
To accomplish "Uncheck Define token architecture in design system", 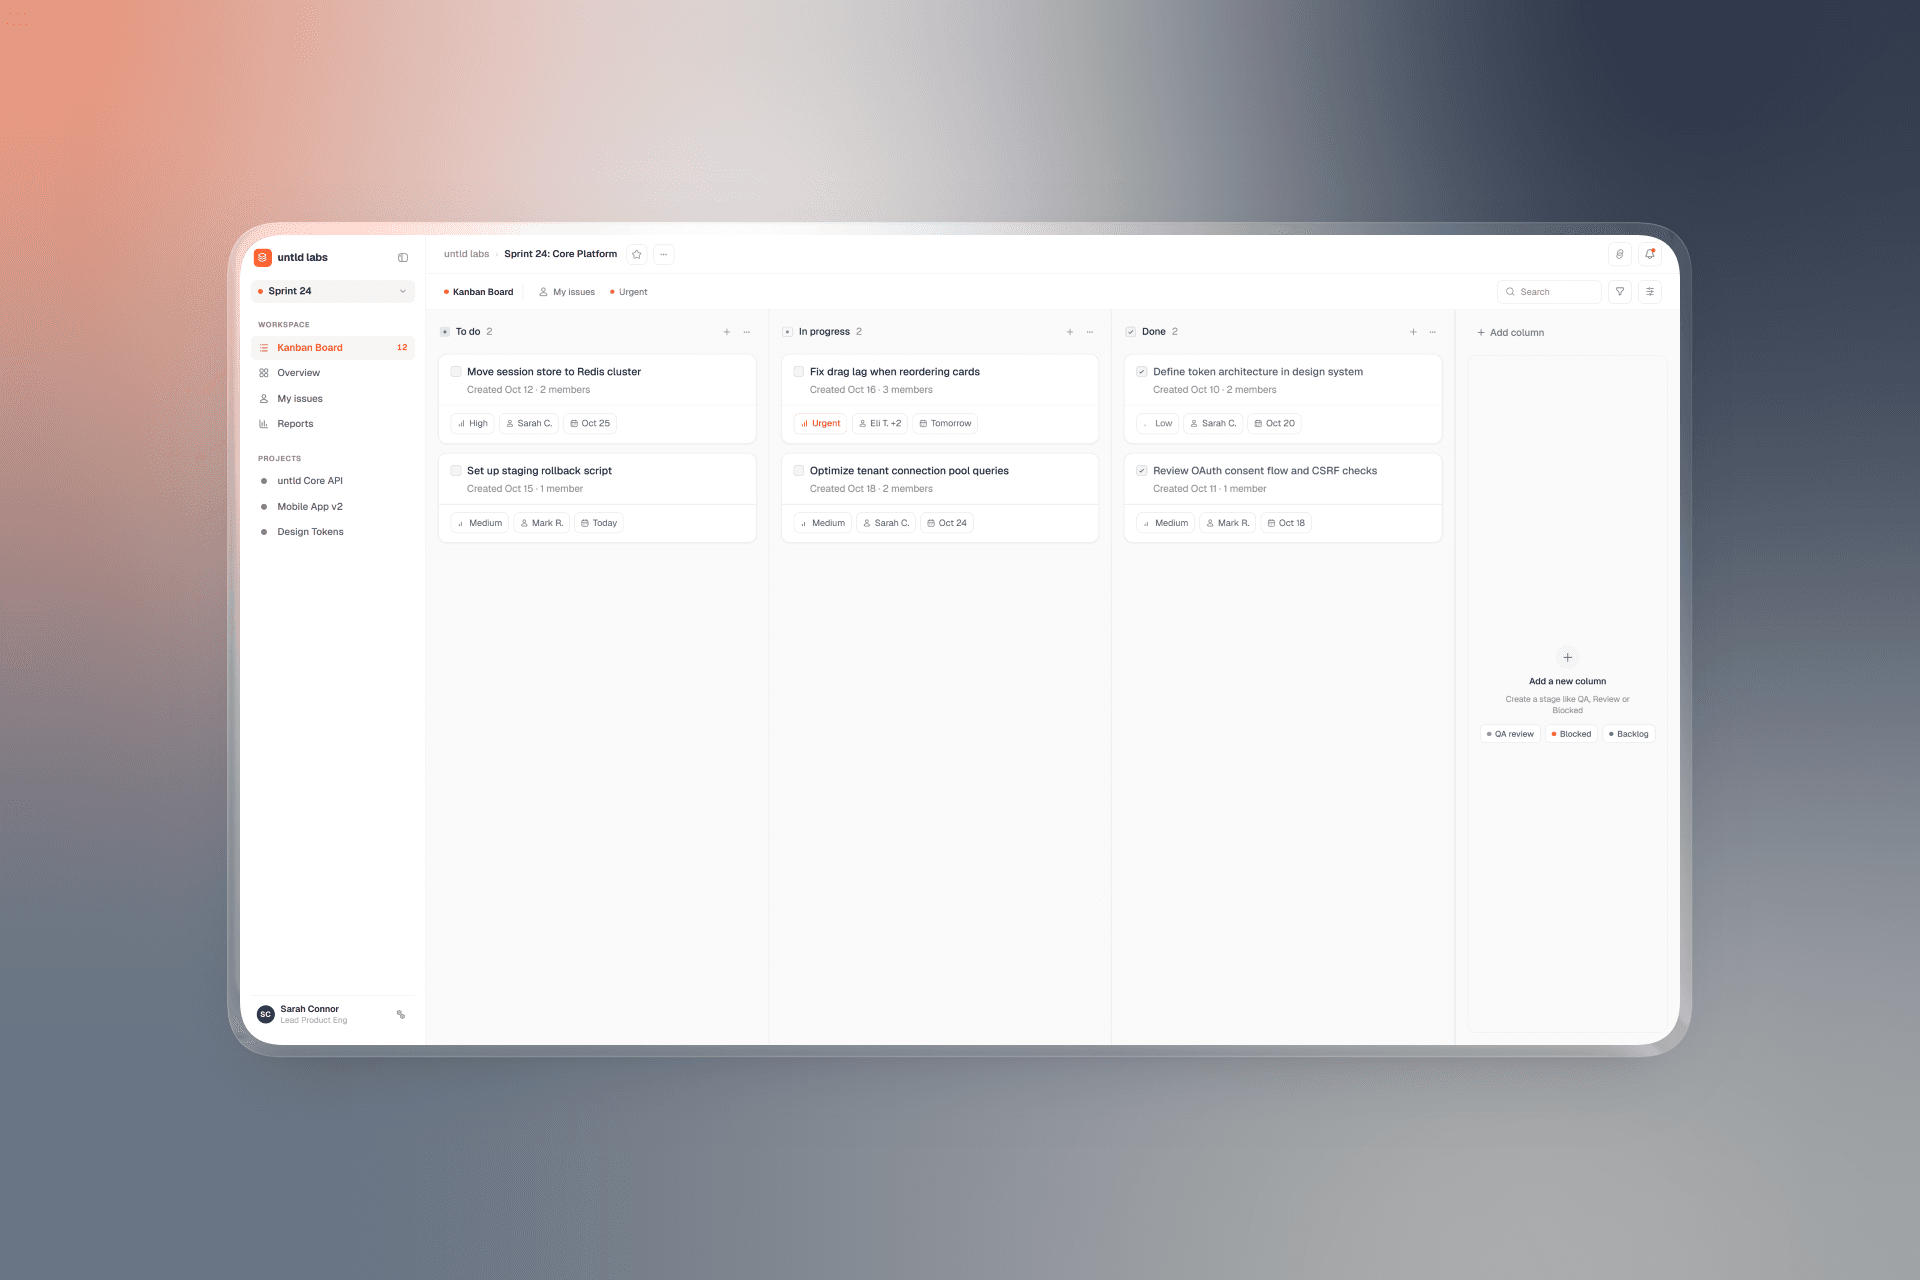I will point(1142,371).
